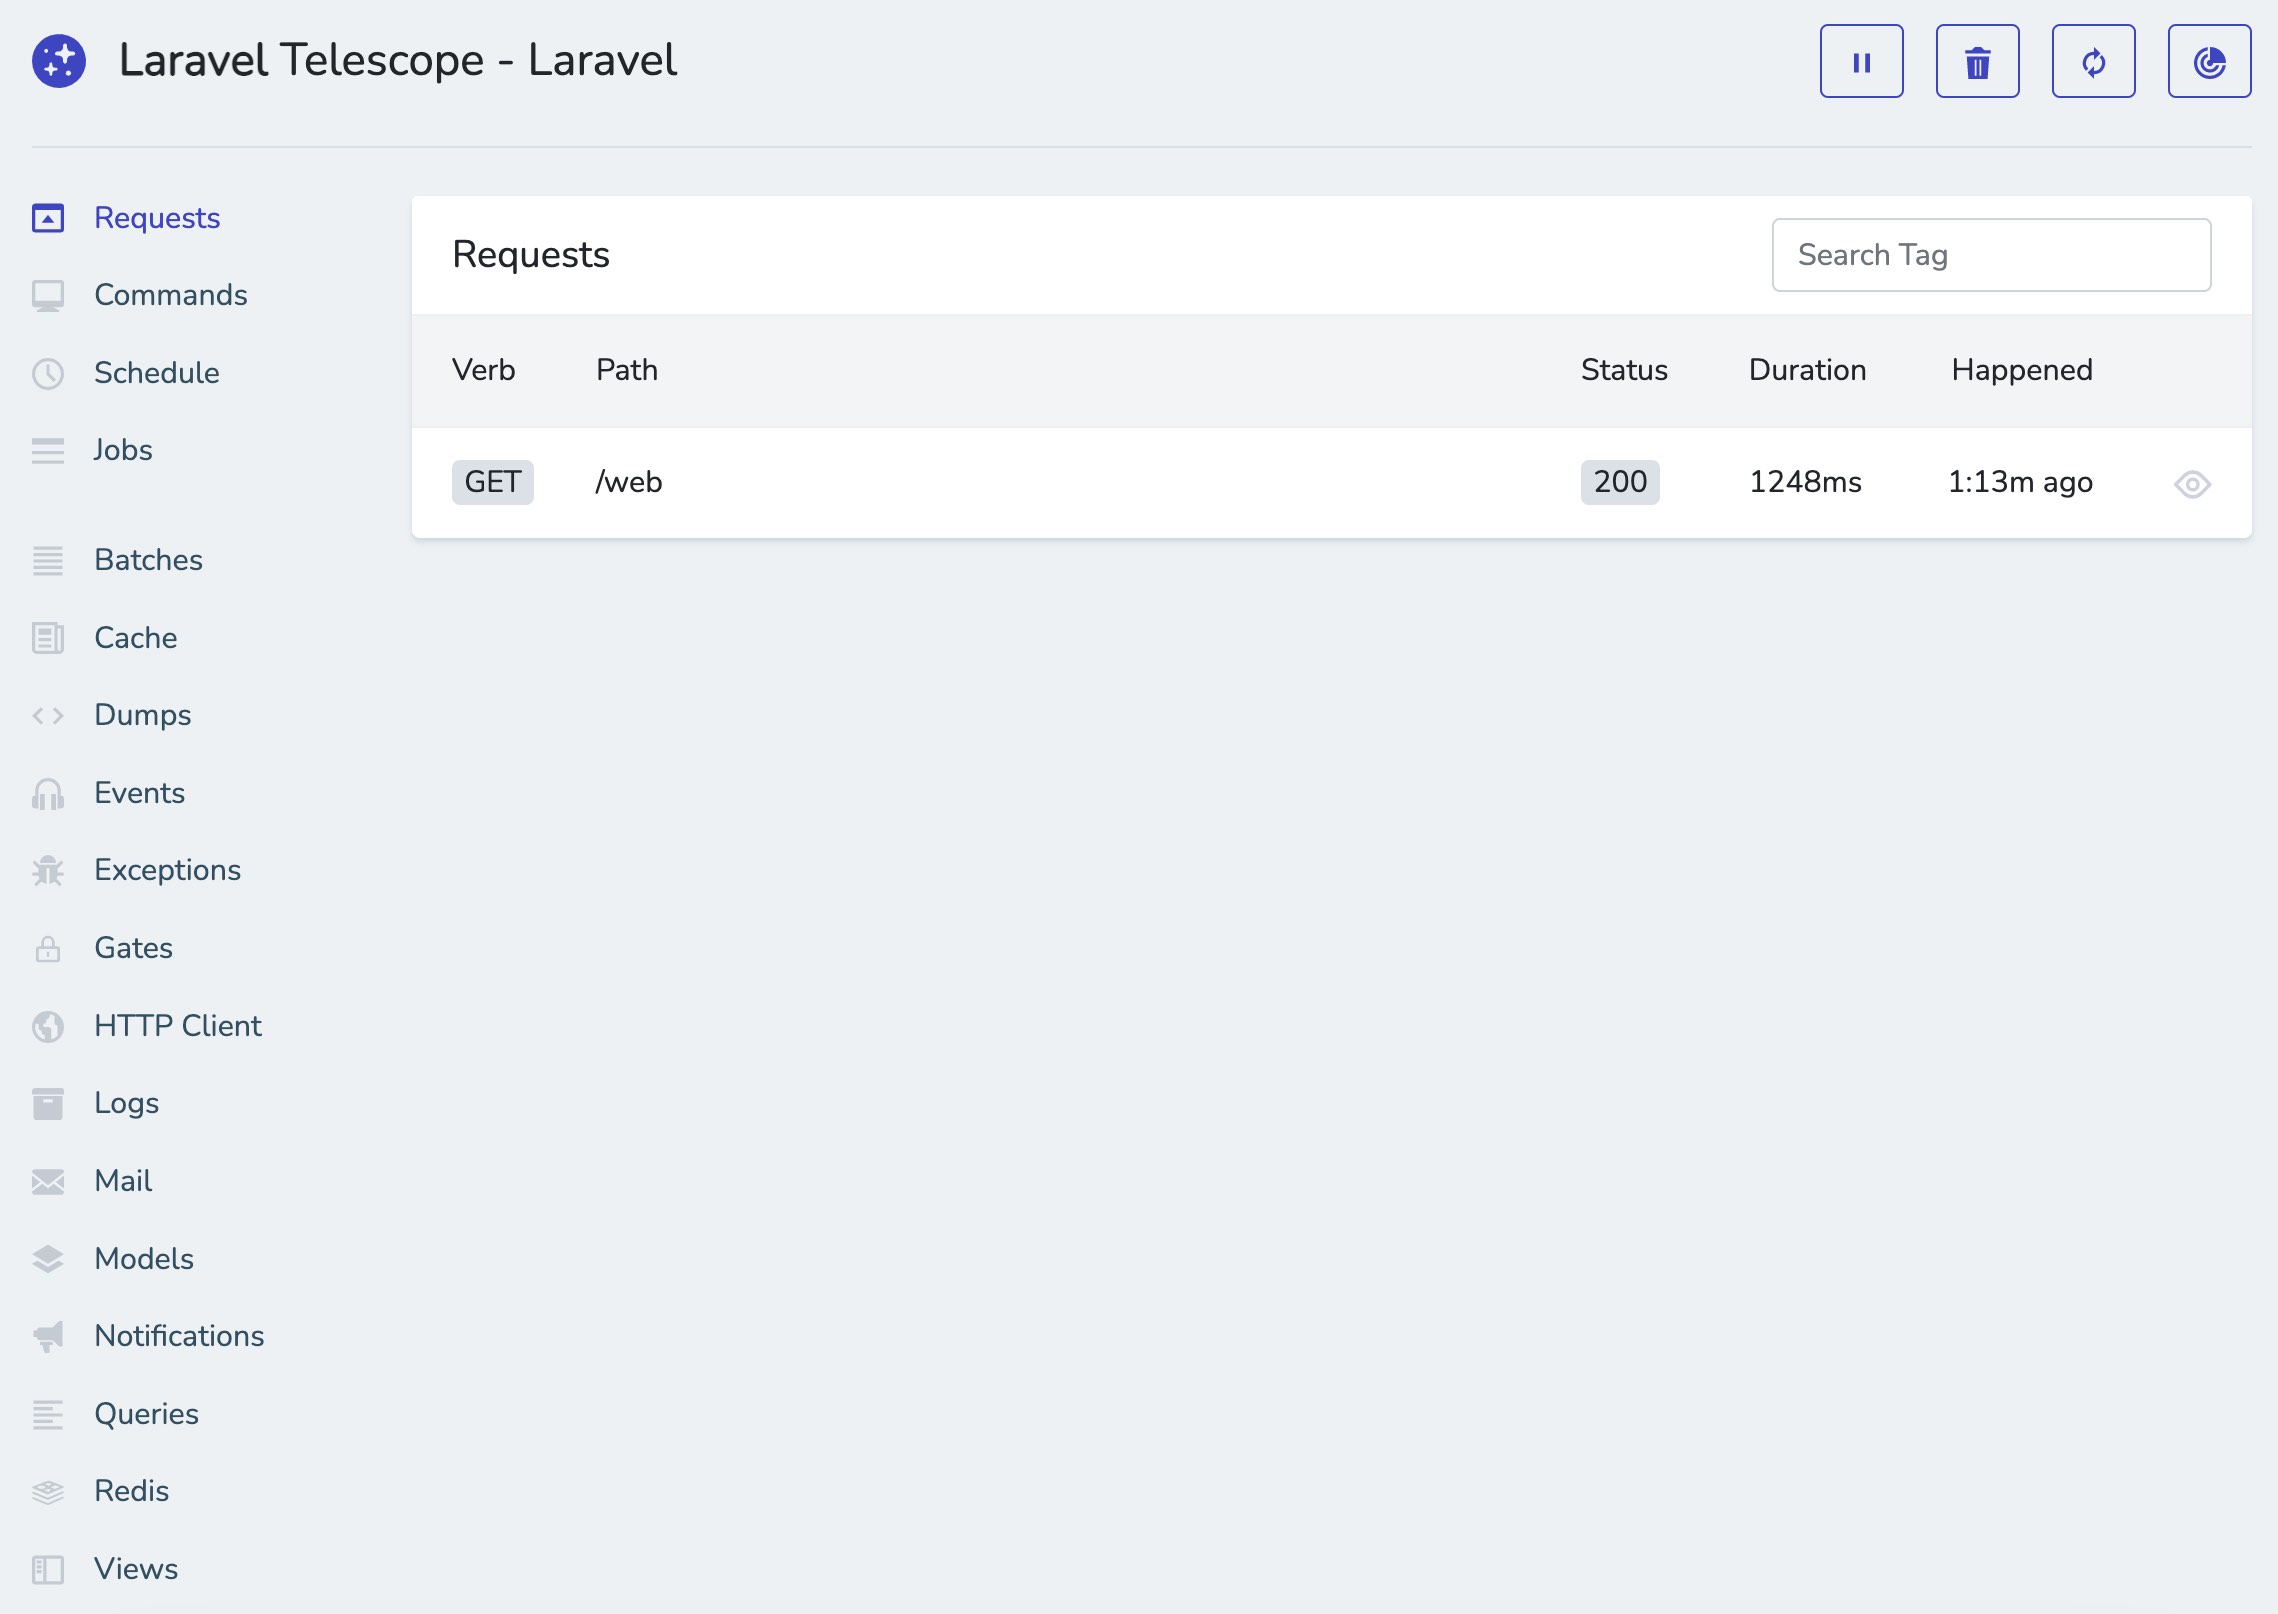Click the 1248ms duration value

[1805, 482]
